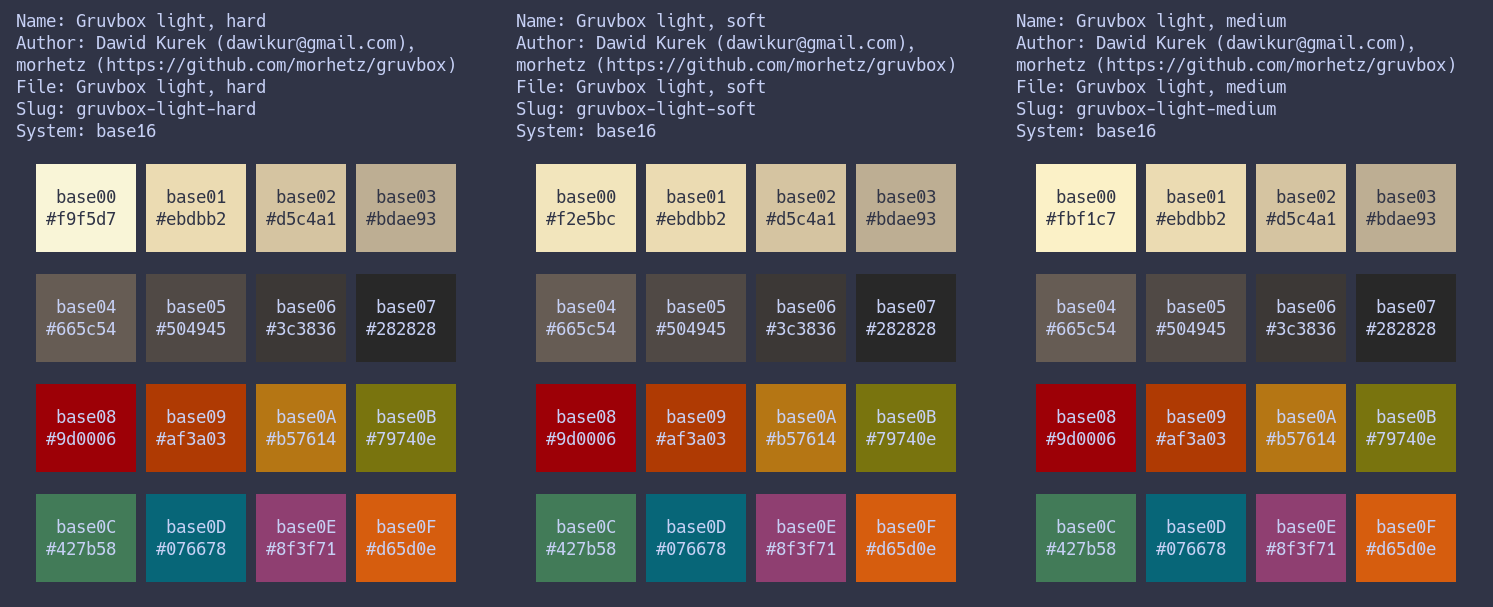The height and width of the screenshot is (607, 1493).
Task: Click base0C green swatch in medium theme
Action: pyautogui.click(x=1086, y=538)
